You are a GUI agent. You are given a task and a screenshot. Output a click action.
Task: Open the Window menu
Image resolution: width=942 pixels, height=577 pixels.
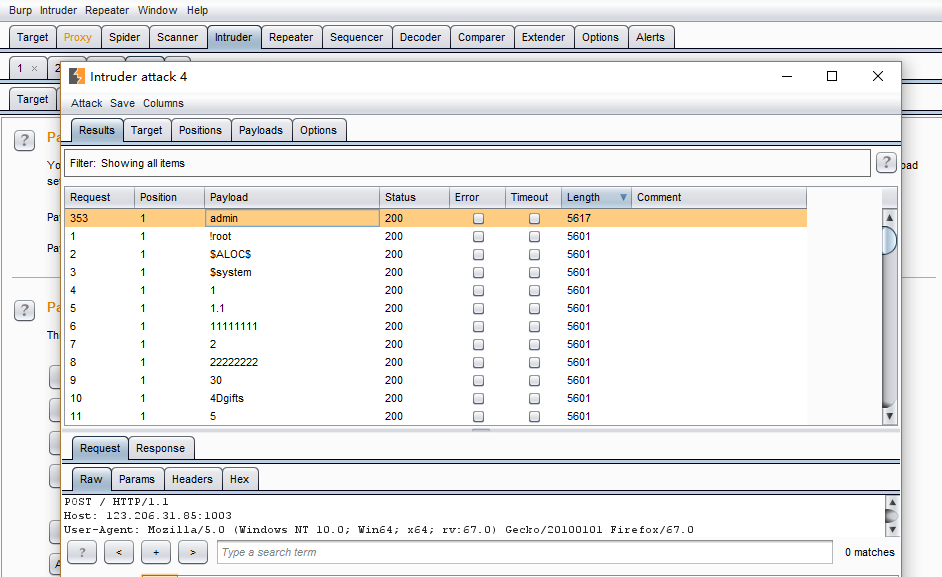coord(157,10)
